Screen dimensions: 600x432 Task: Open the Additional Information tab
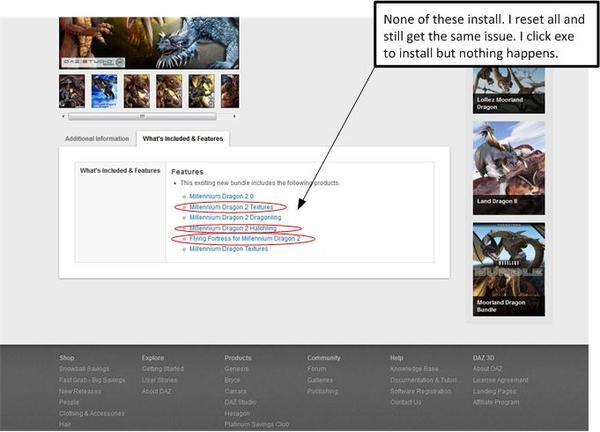(x=97, y=139)
